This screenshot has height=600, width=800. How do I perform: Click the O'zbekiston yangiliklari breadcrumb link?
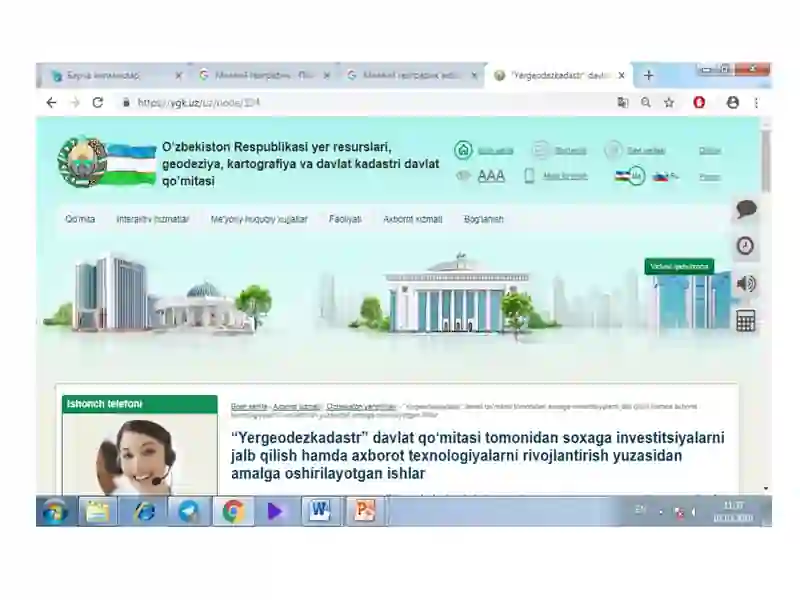point(361,407)
